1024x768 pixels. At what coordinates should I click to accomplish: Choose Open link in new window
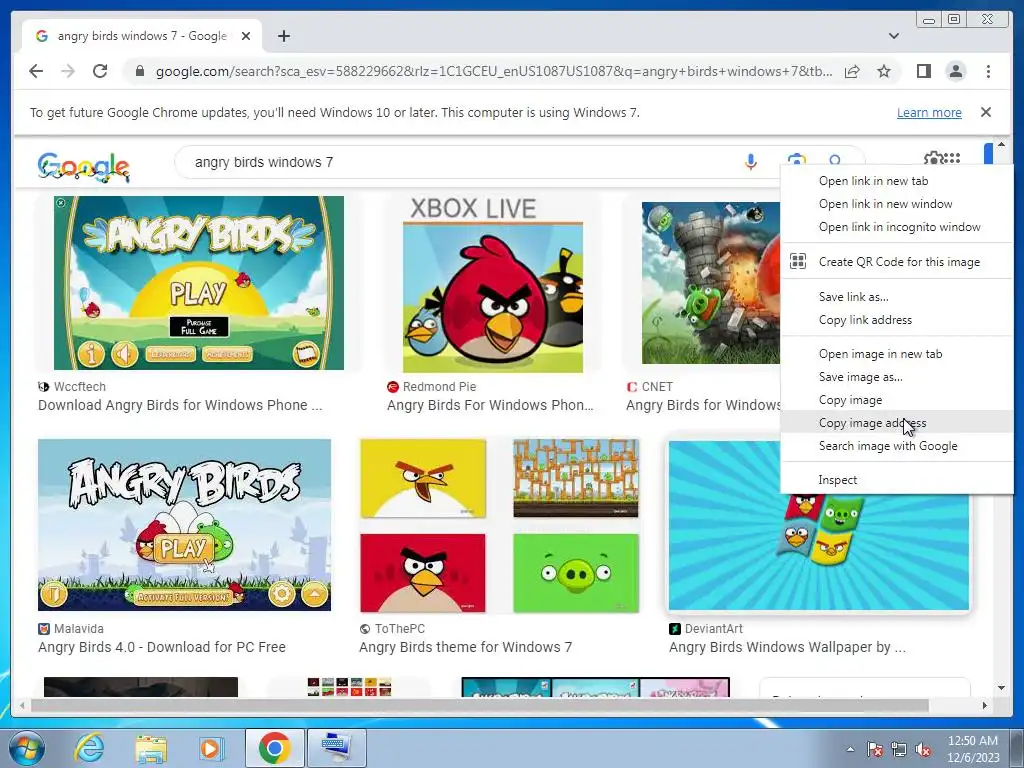pos(897,204)
